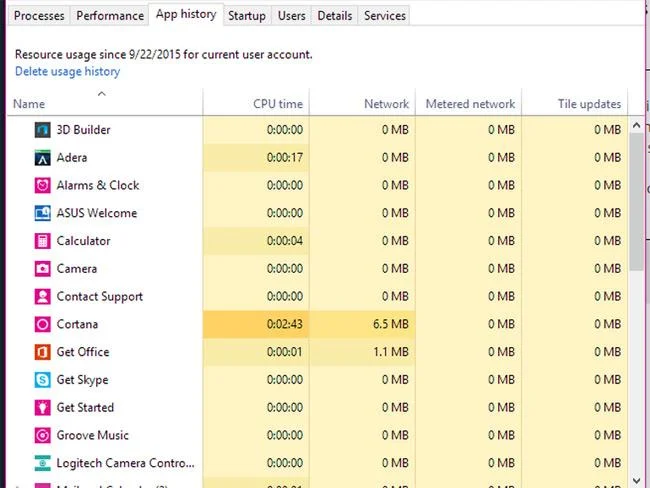Select the Get Office icon

pyautogui.click(x=42, y=352)
